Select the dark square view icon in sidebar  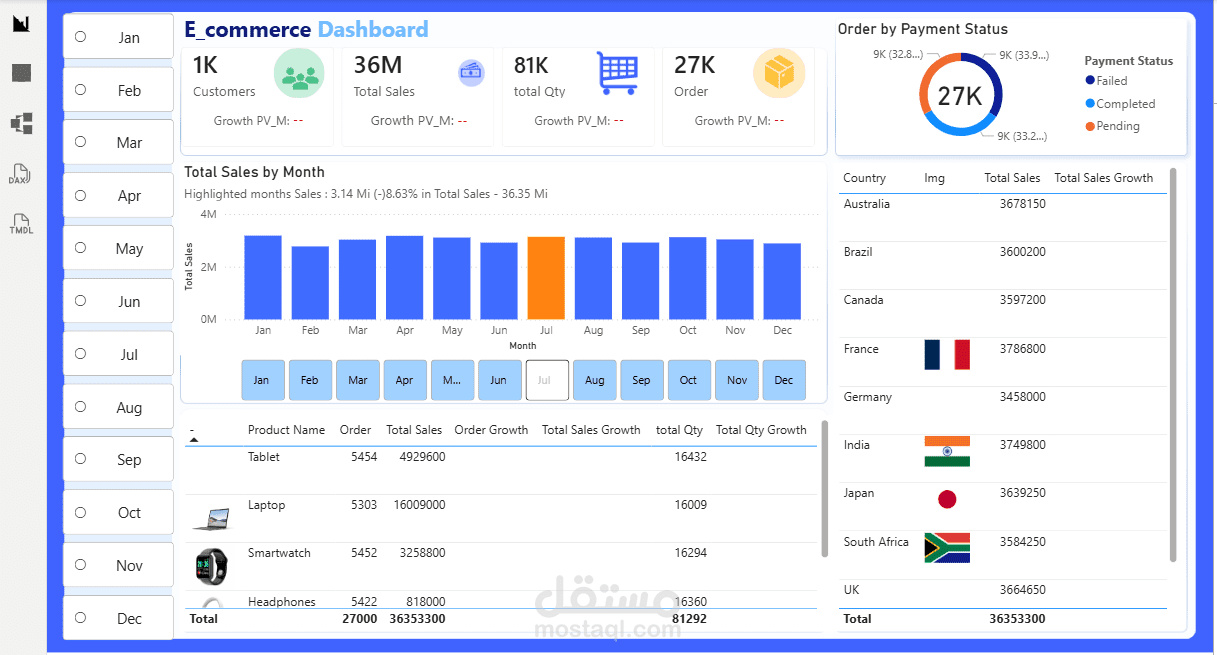tap(20, 72)
